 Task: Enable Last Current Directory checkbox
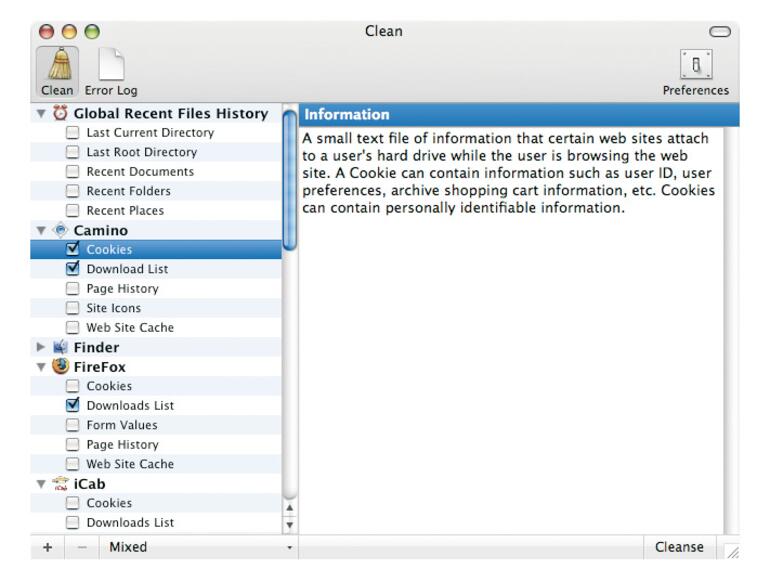coord(72,133)
